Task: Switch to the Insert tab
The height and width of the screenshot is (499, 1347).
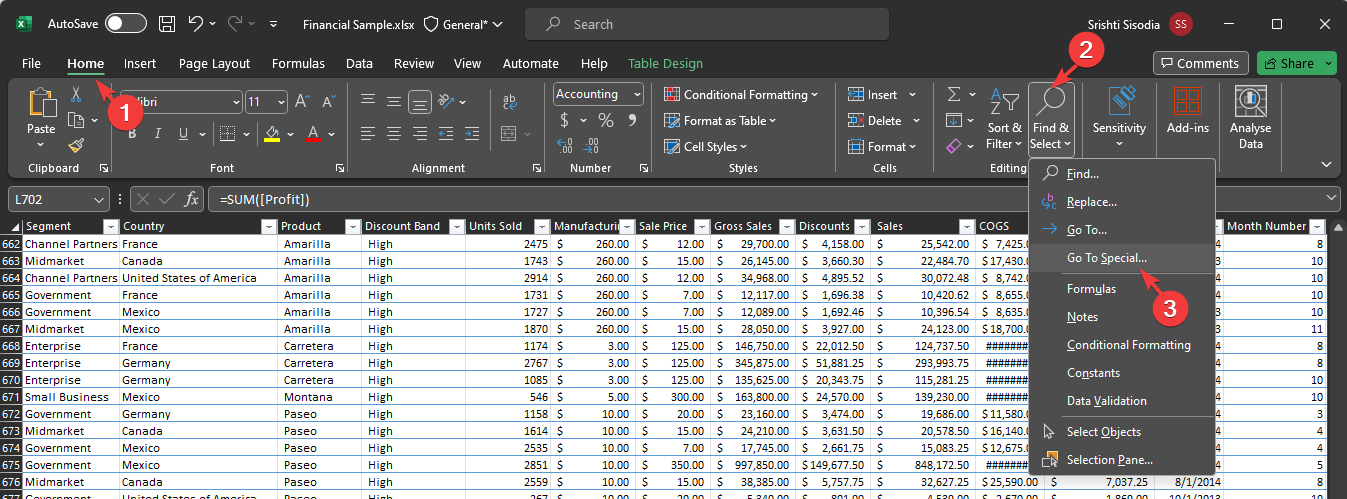Action: point(140,63)
